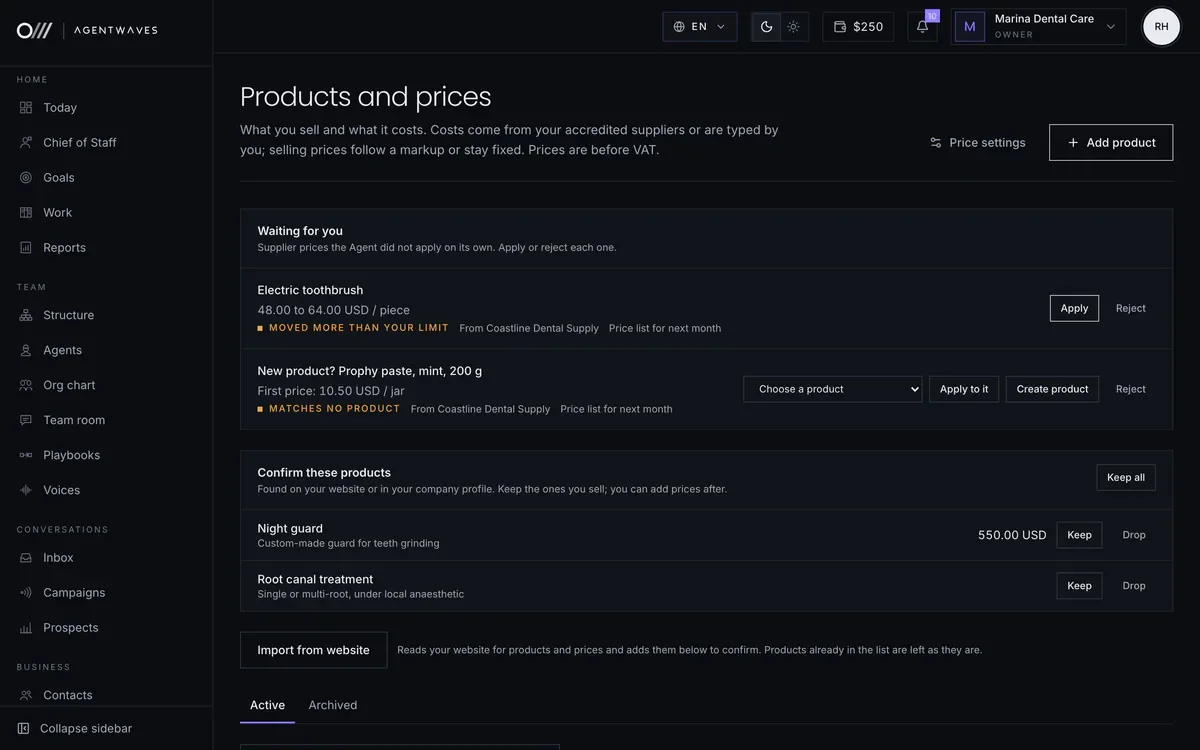Reject the Electric toothbrush price change
Screen dimensions: 1200x750
(x=1131, y=308)
